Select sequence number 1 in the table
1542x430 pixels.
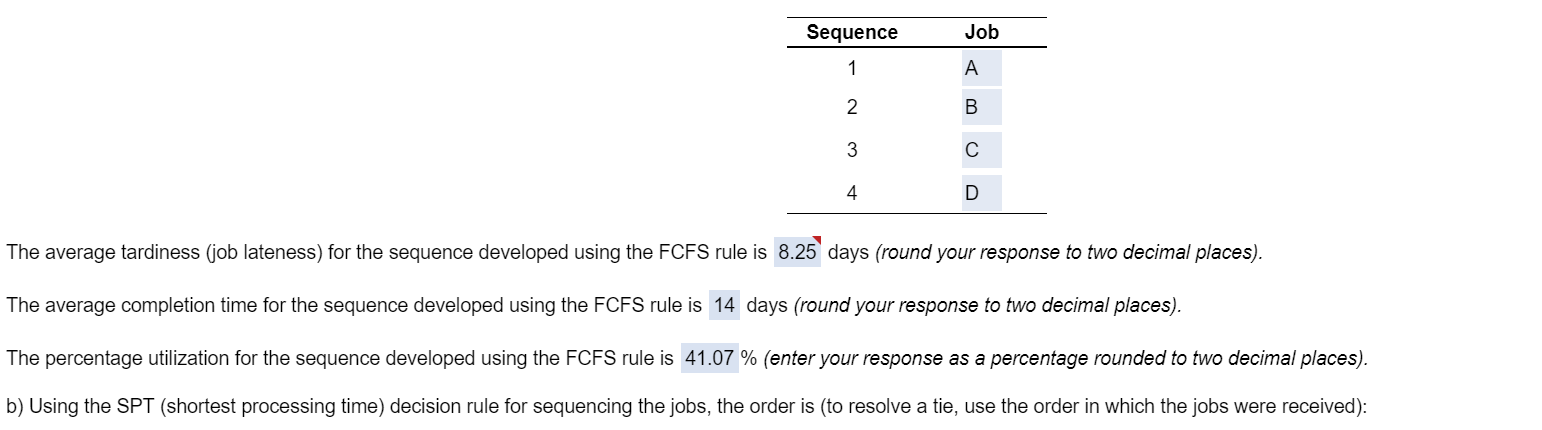[x=852, y=69]
